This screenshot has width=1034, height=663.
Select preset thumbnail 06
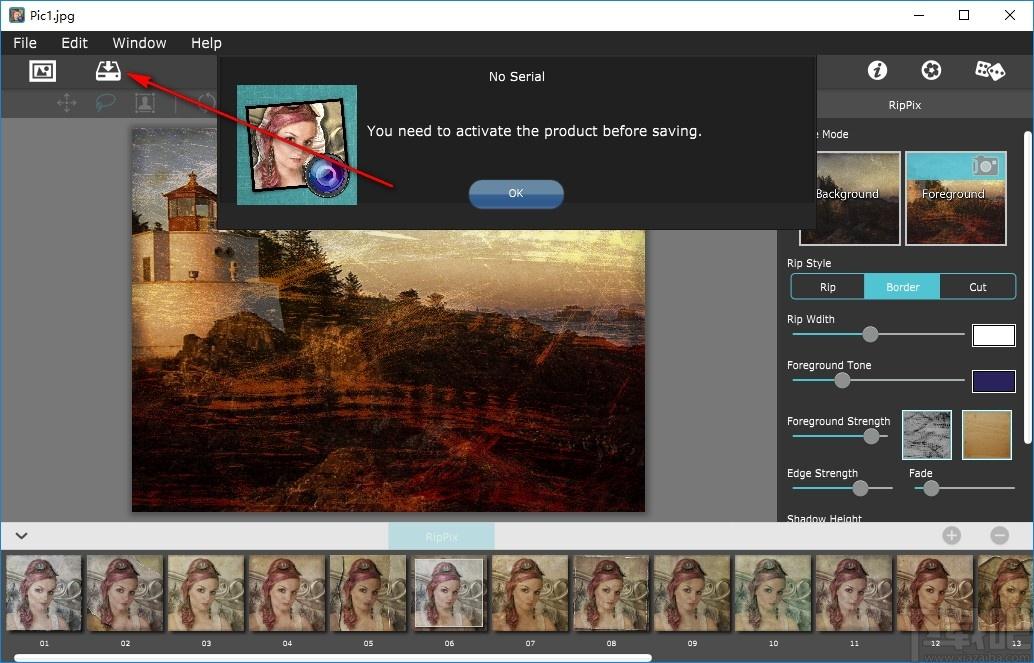pos(449,593)
